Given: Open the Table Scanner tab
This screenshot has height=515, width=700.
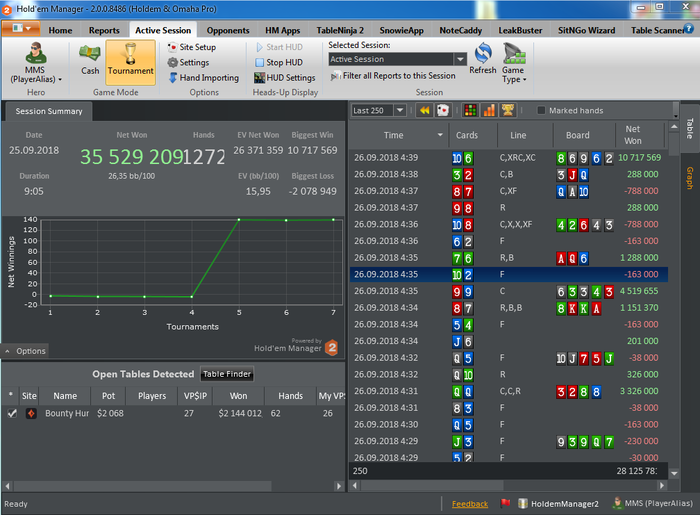Looking at the screenshot, I should [657, 30].
